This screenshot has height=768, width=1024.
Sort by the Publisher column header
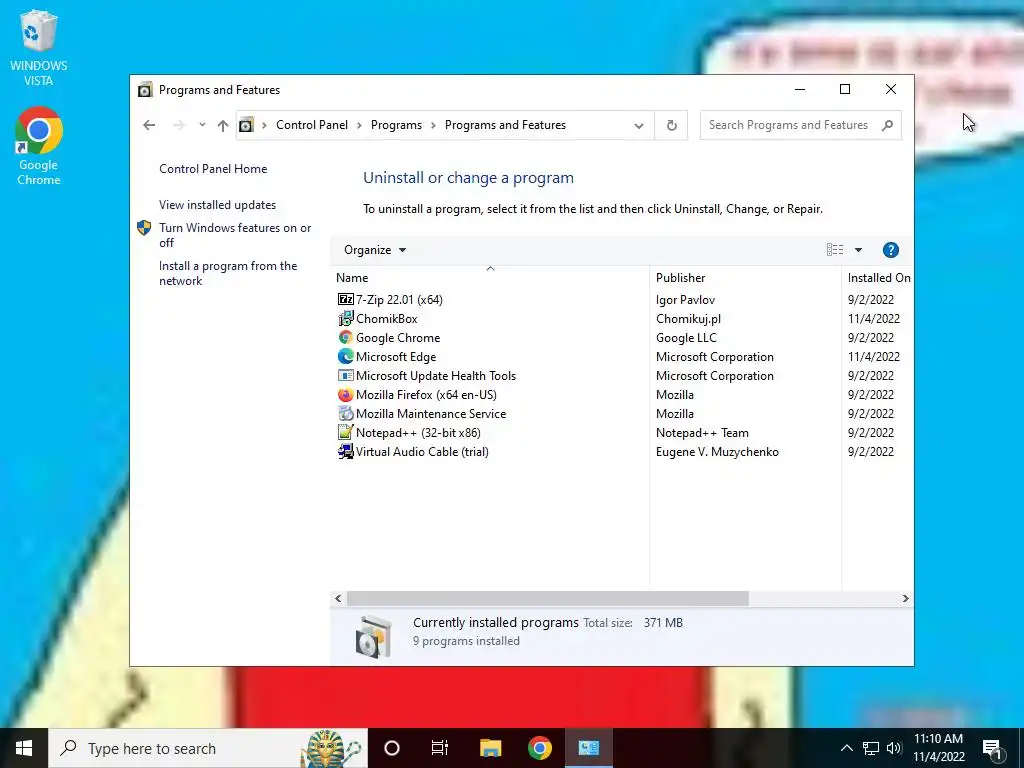coord(745,278)
